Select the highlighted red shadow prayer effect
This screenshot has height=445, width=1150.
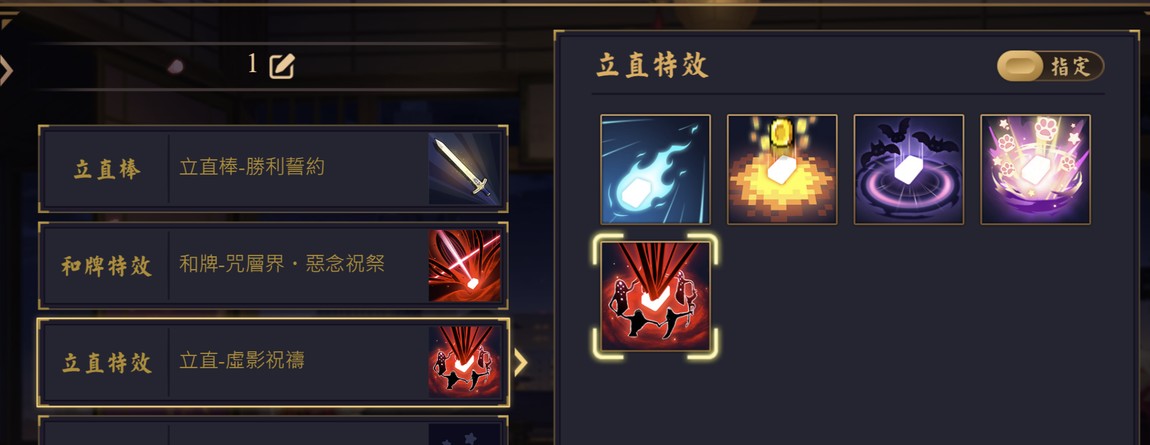655,296
